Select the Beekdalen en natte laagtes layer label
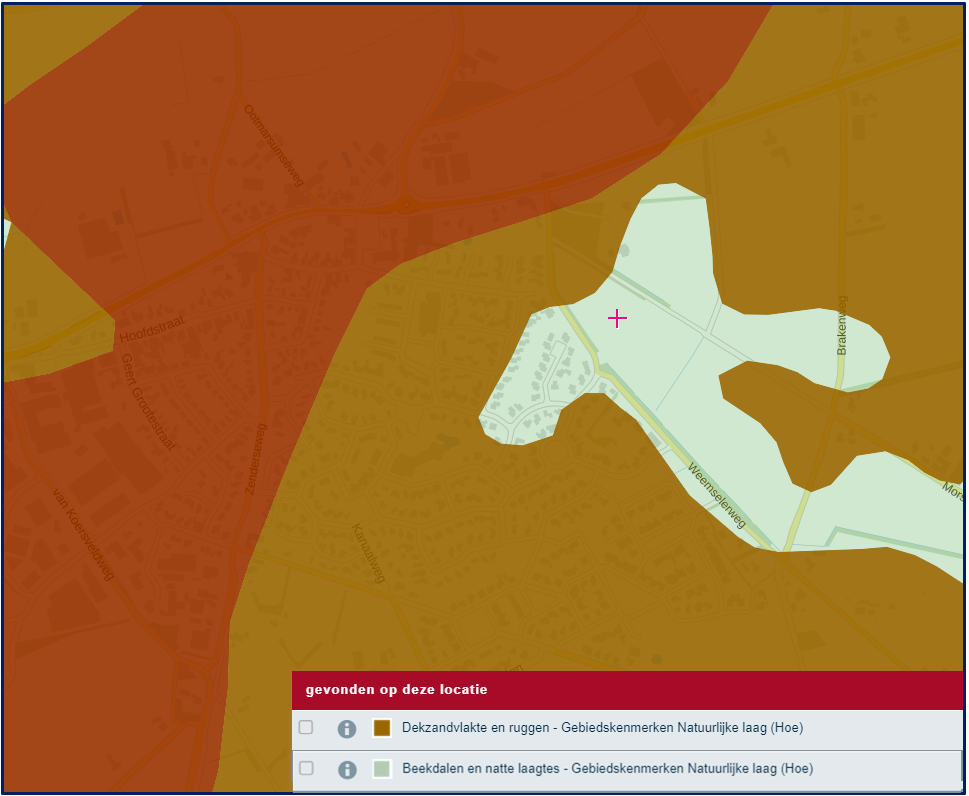The width and height of the screenshot is (969, 796). [x=607, y=769]
